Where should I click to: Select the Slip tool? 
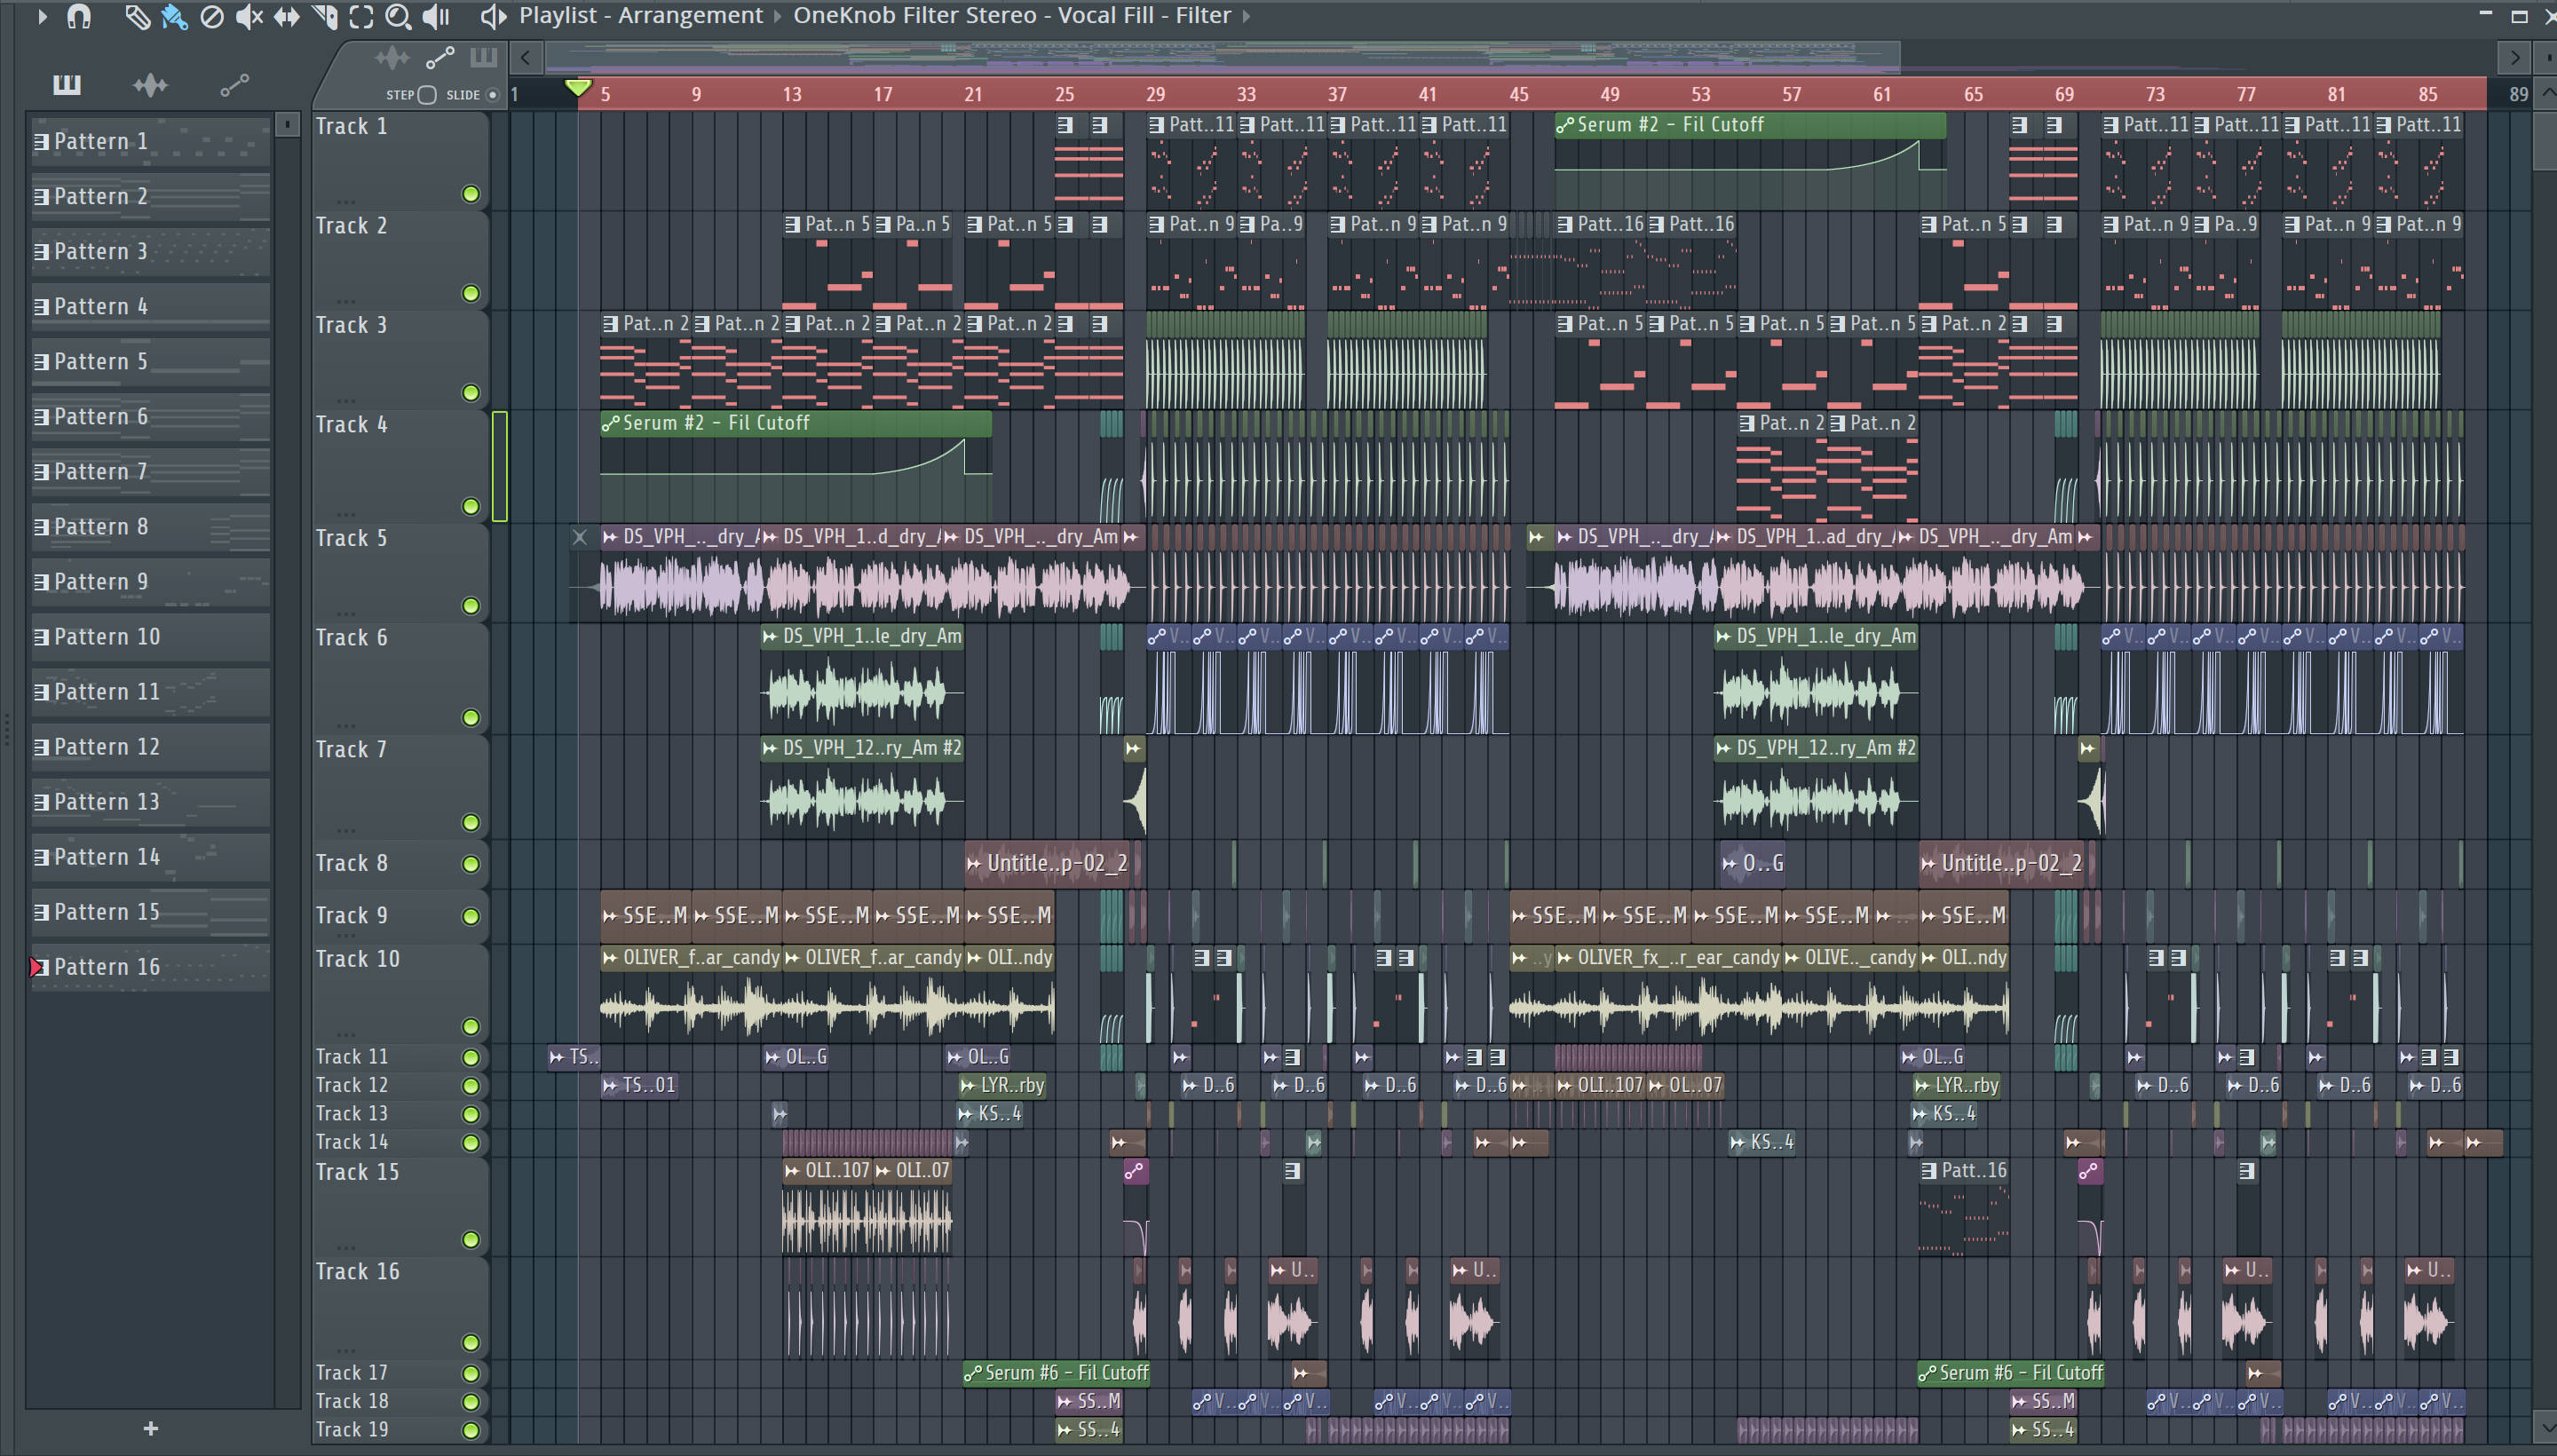click(286, 16)
